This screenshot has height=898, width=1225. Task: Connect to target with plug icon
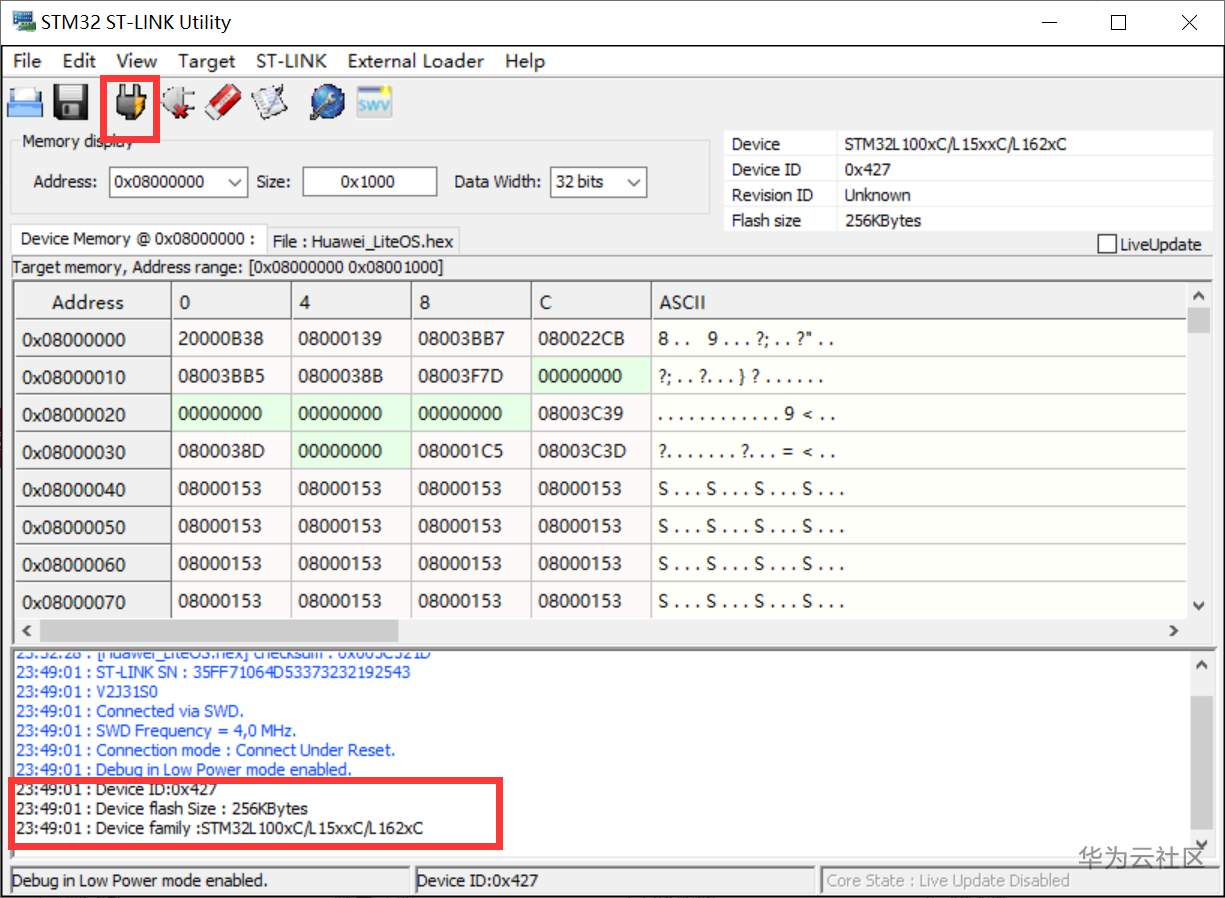coord(131,102)
